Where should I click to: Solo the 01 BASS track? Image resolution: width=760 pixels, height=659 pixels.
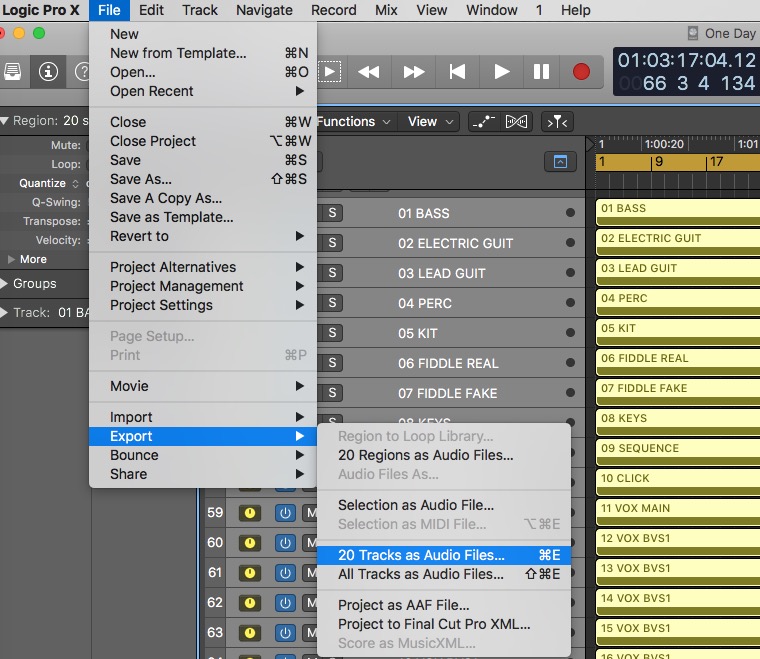pos(332,213)
